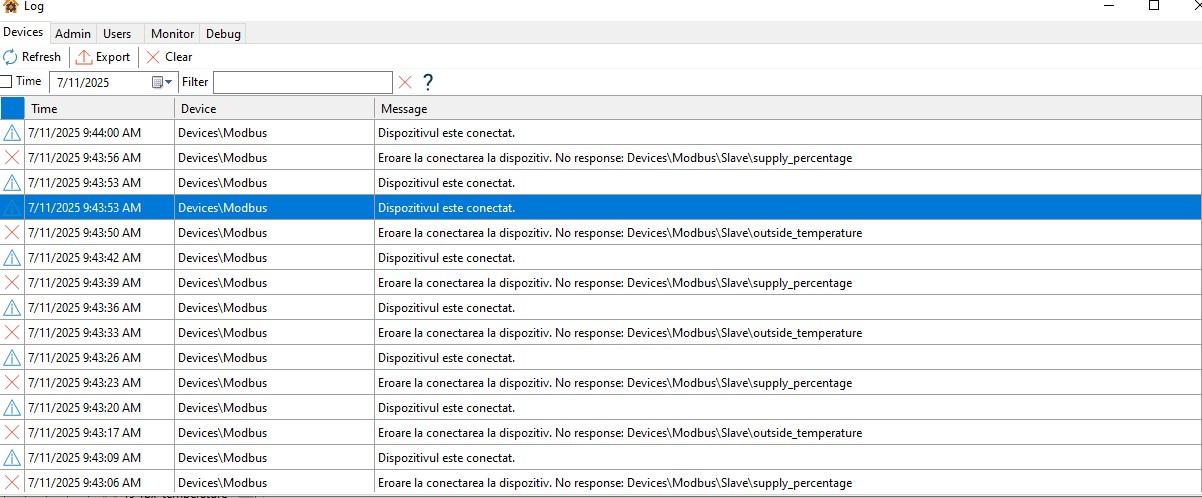Click the Export icon in the toolbar
The height and width of the screenshot is (498, 1202).
tap(84, 57)
